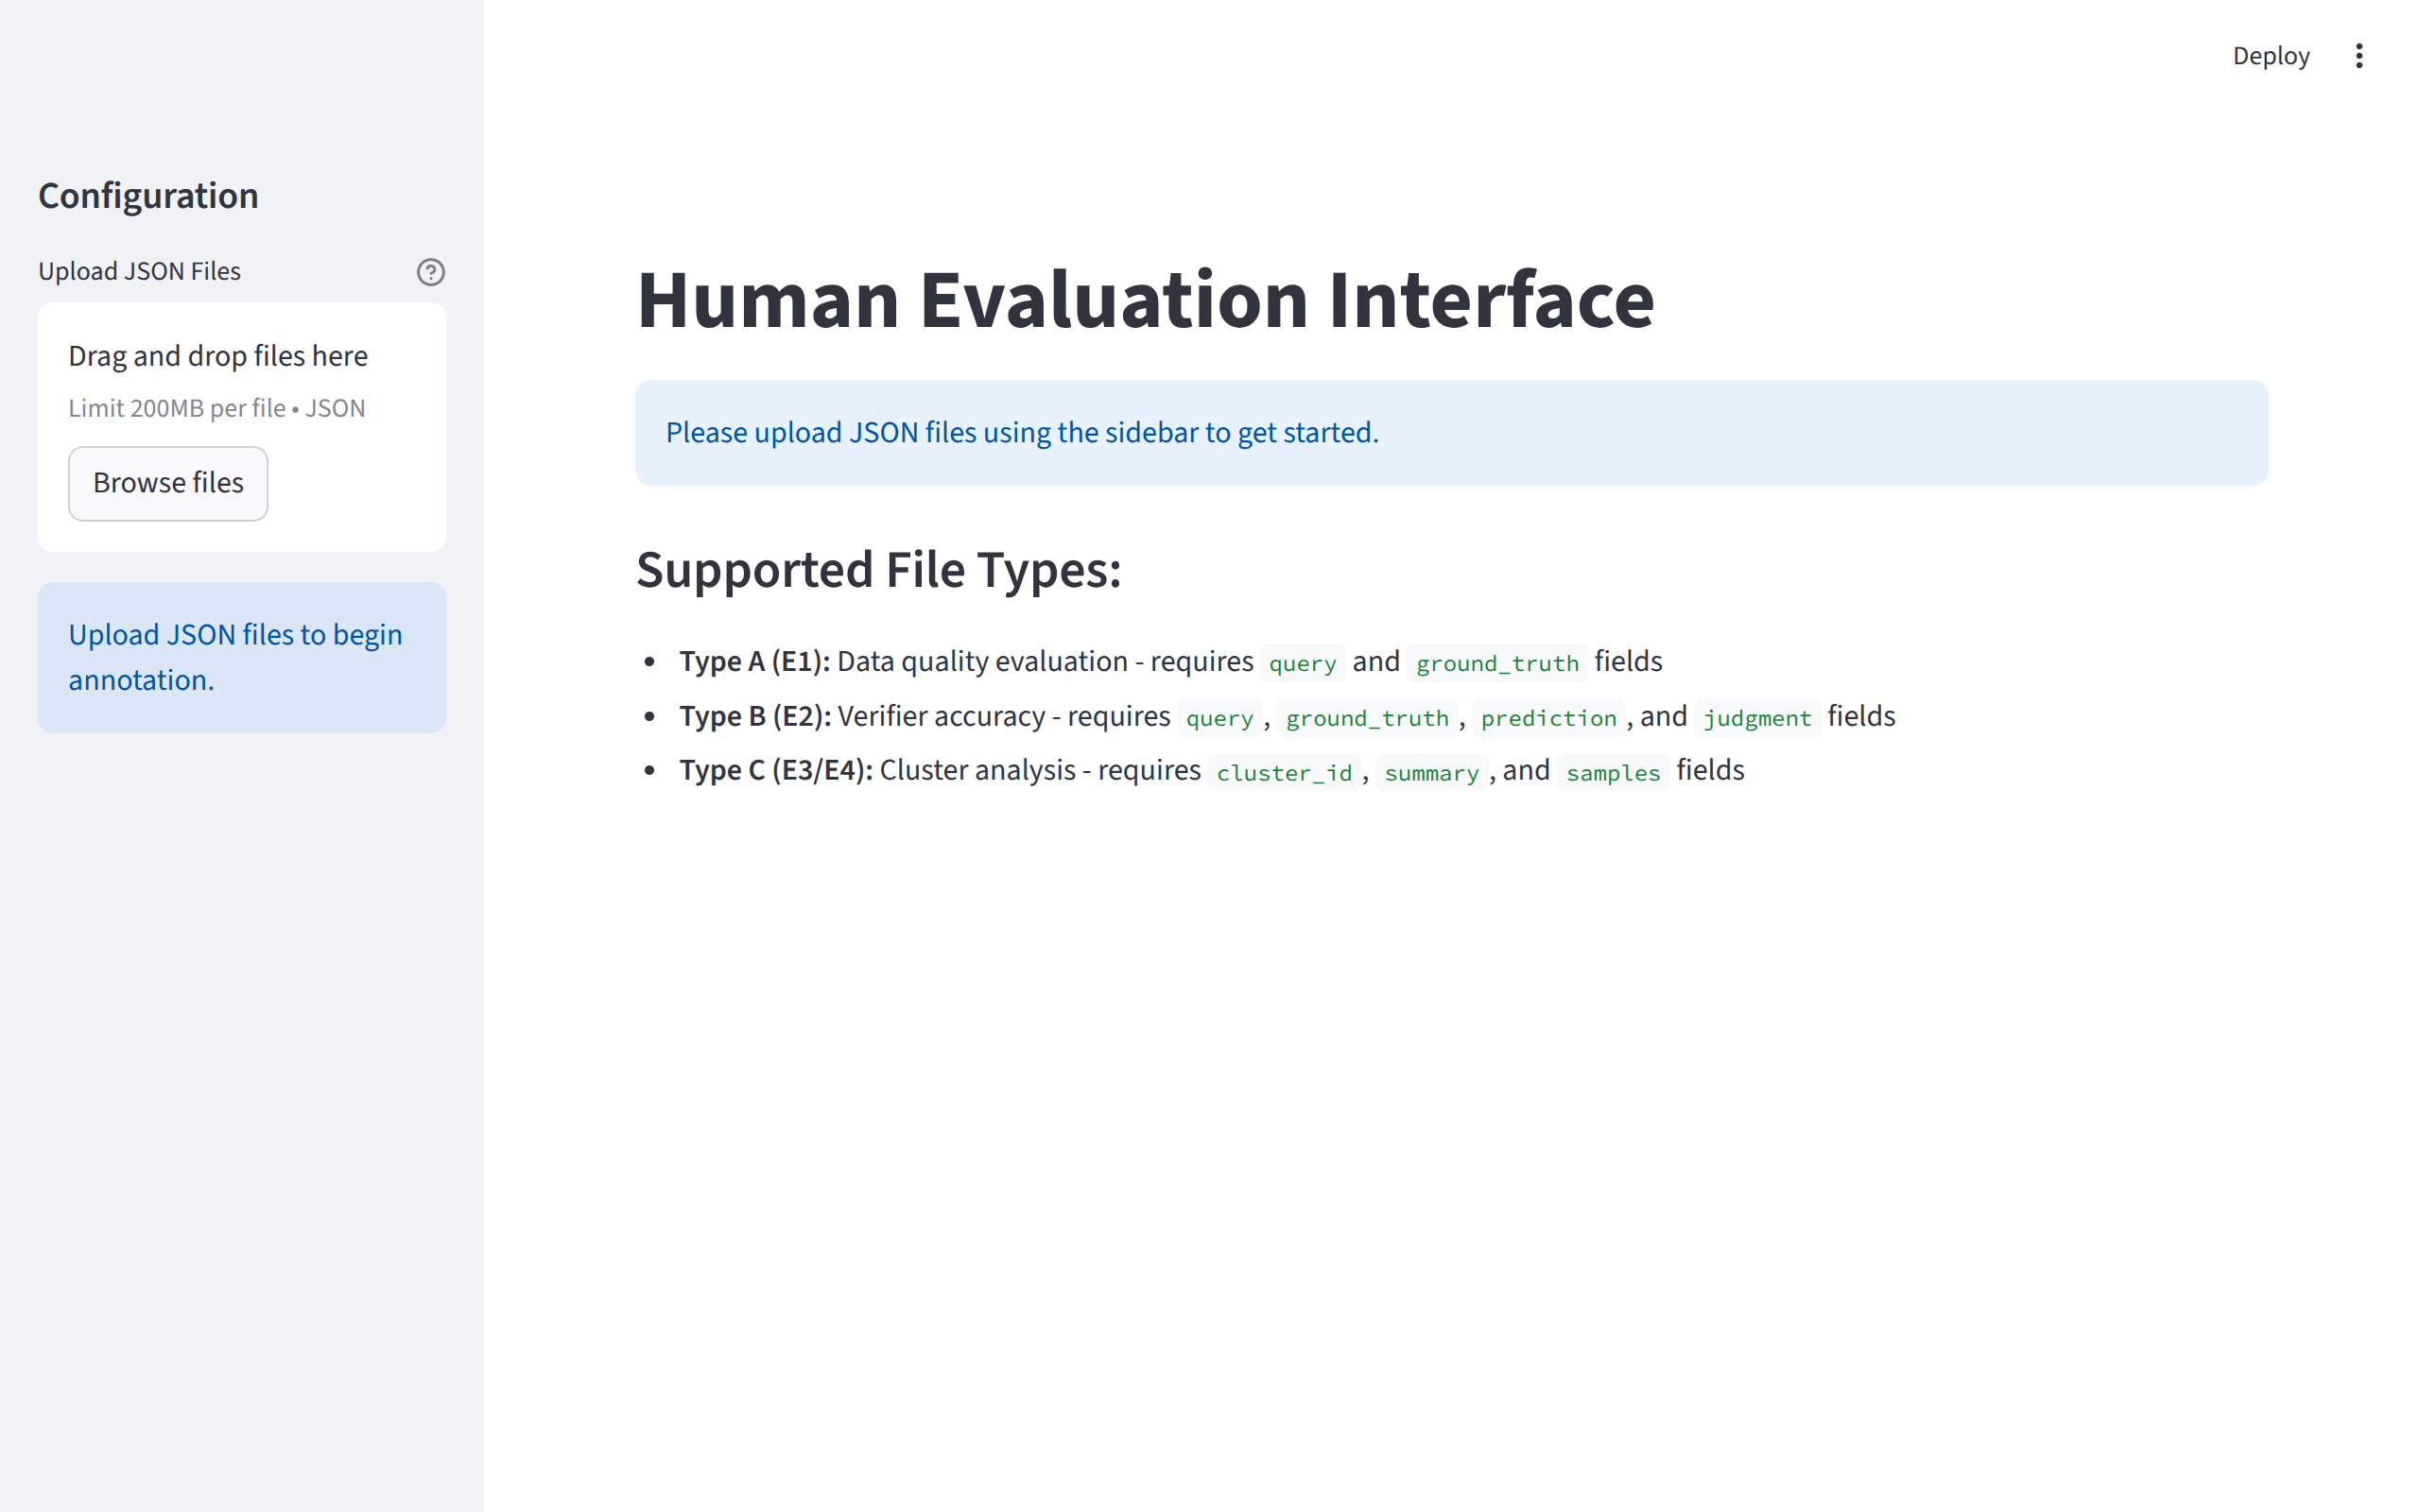Click the 'cluster_id' code tag
Image resolution: width=2420 pixels, height=1512 pixels.
point(1283,772)
